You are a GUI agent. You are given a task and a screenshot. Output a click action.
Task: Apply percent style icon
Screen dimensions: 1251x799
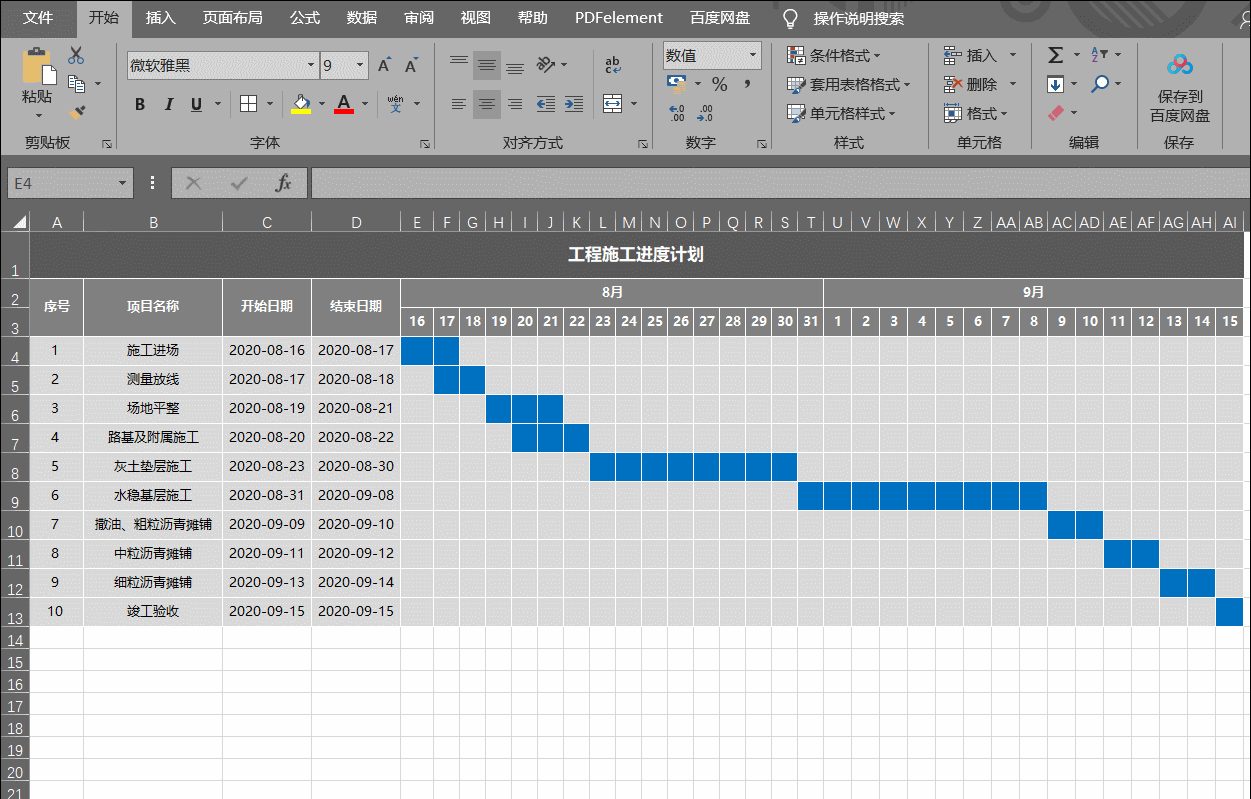click(720, 85)
